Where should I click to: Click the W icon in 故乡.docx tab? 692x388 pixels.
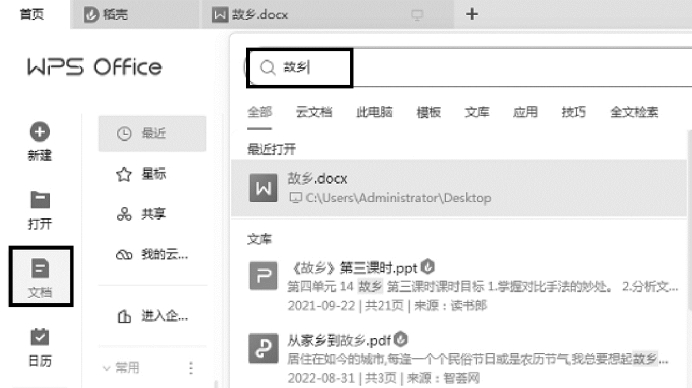point(219,15)
